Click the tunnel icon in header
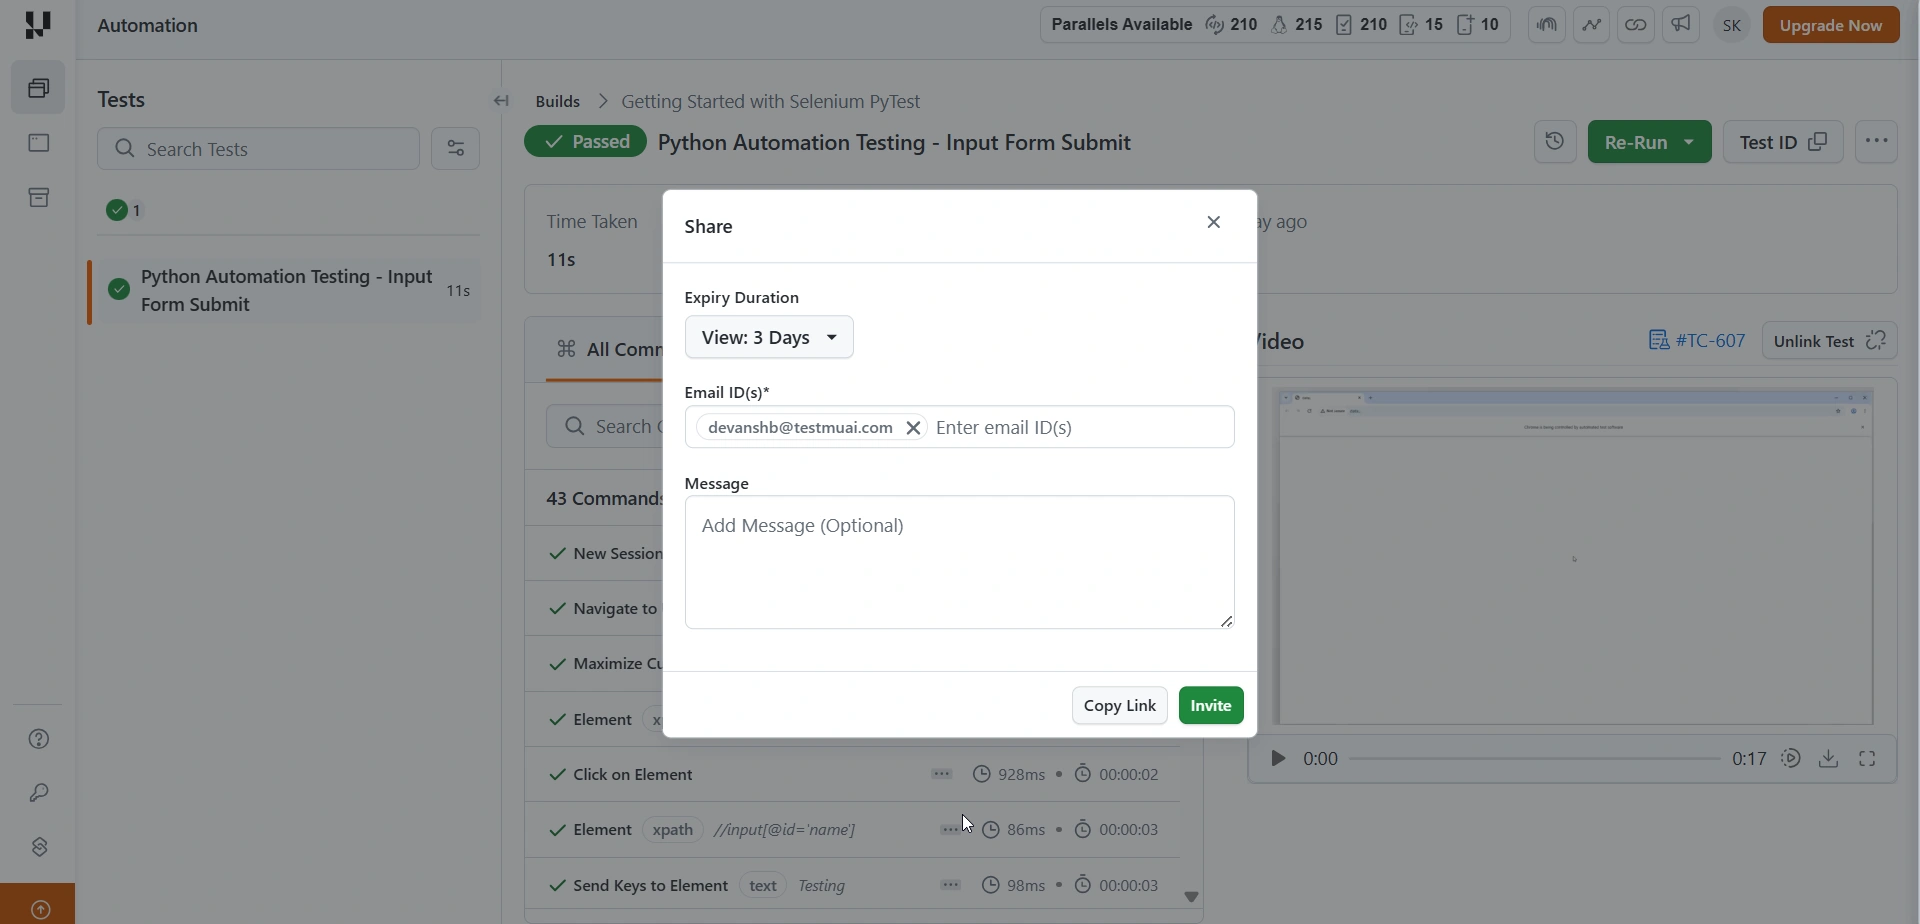1920x924 pixels. coord(1547,25)
